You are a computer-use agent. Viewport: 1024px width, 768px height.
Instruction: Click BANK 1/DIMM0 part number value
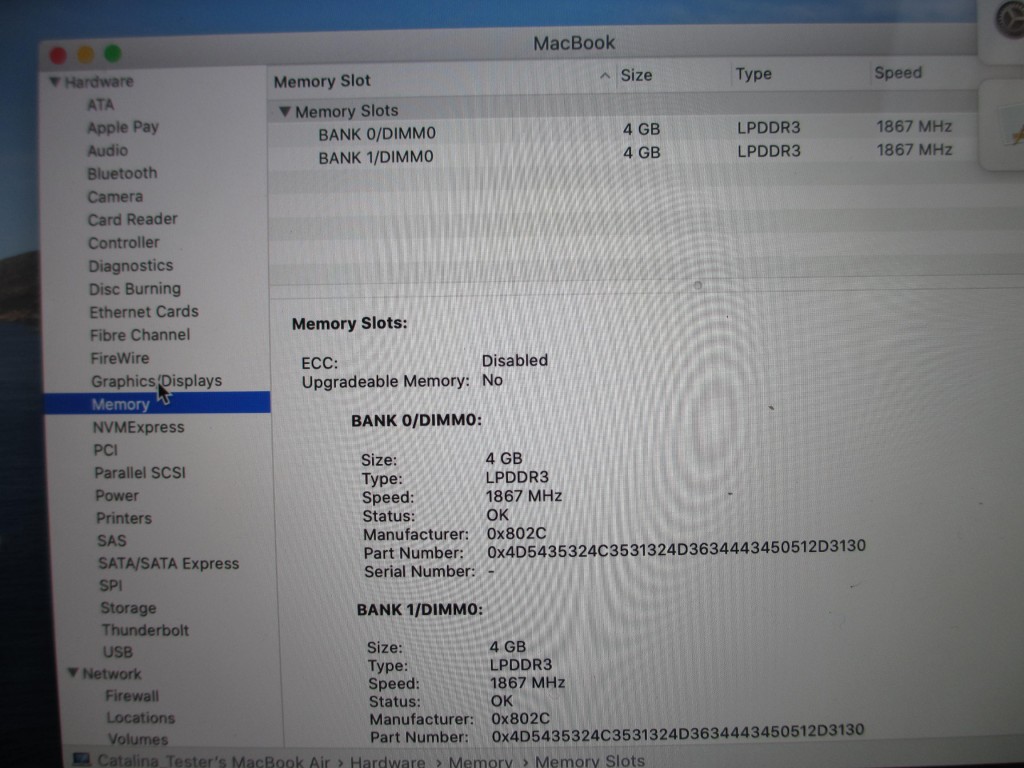[x=679, y=733]
